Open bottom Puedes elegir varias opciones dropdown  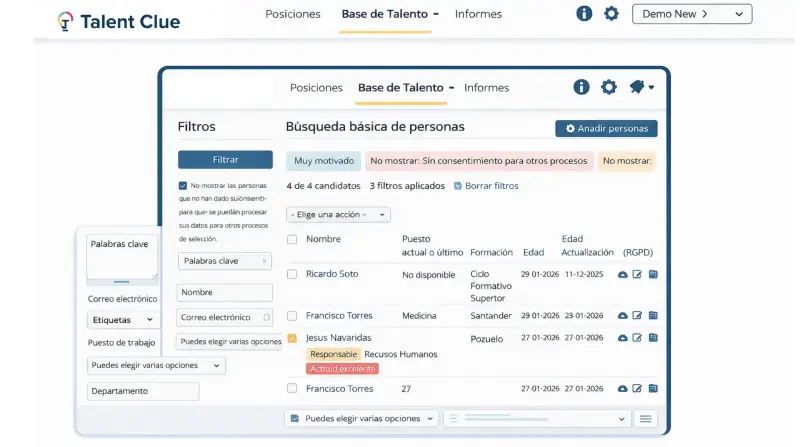363,418
